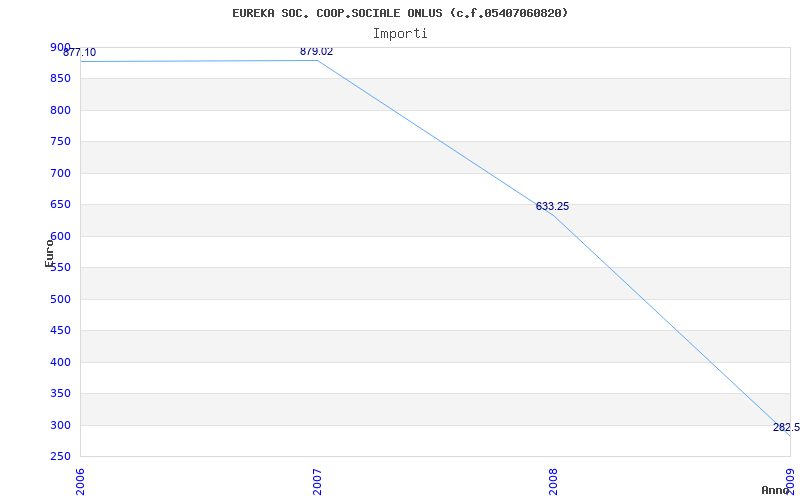Select the 877.10 data label
This screenshot has height=500, width=800.
[80, 52]
